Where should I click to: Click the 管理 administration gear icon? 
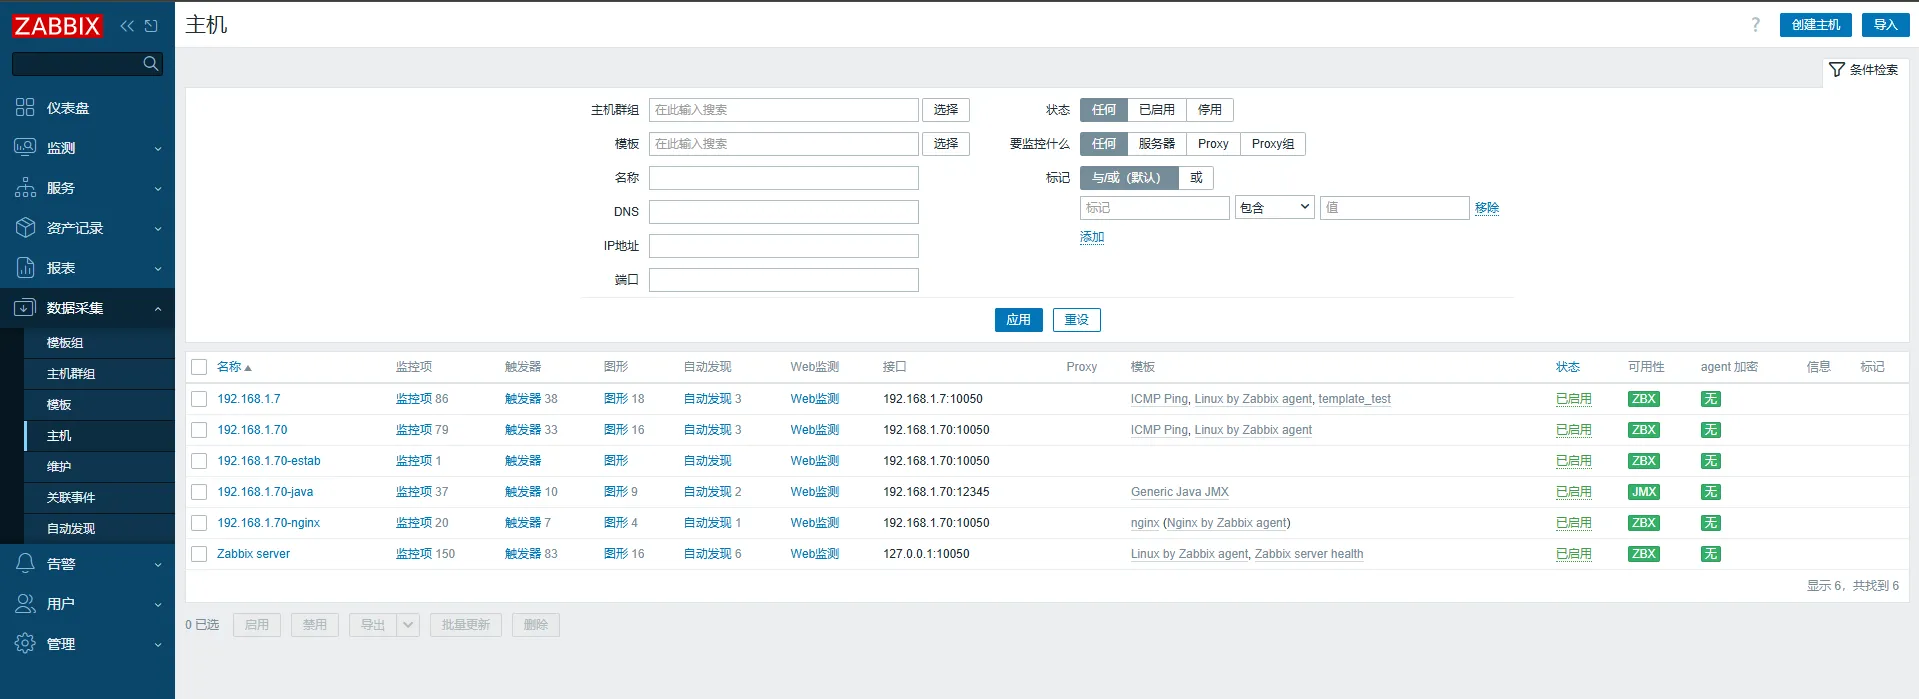(25, 643)
